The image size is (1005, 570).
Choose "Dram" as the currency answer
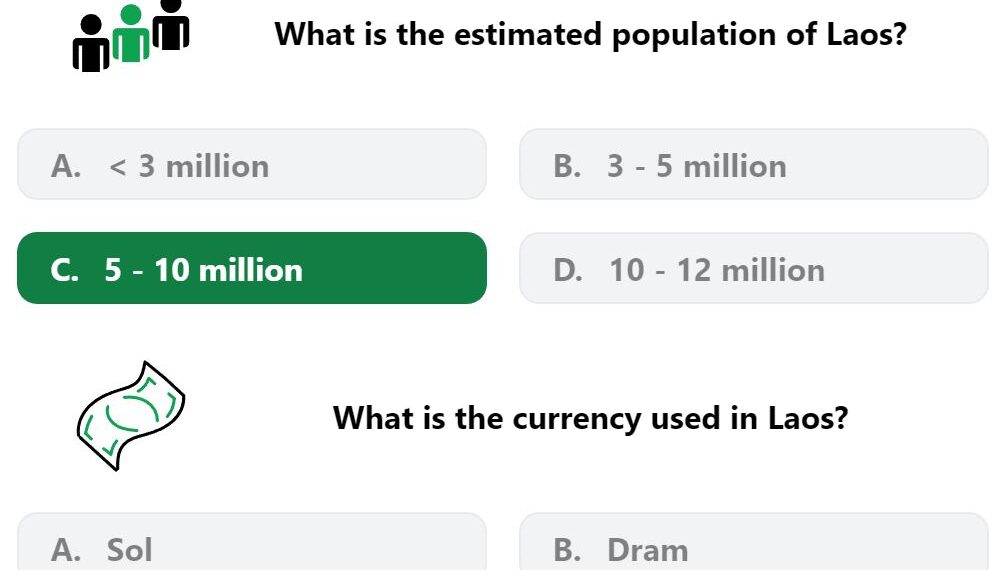click(x=754, y=542)
